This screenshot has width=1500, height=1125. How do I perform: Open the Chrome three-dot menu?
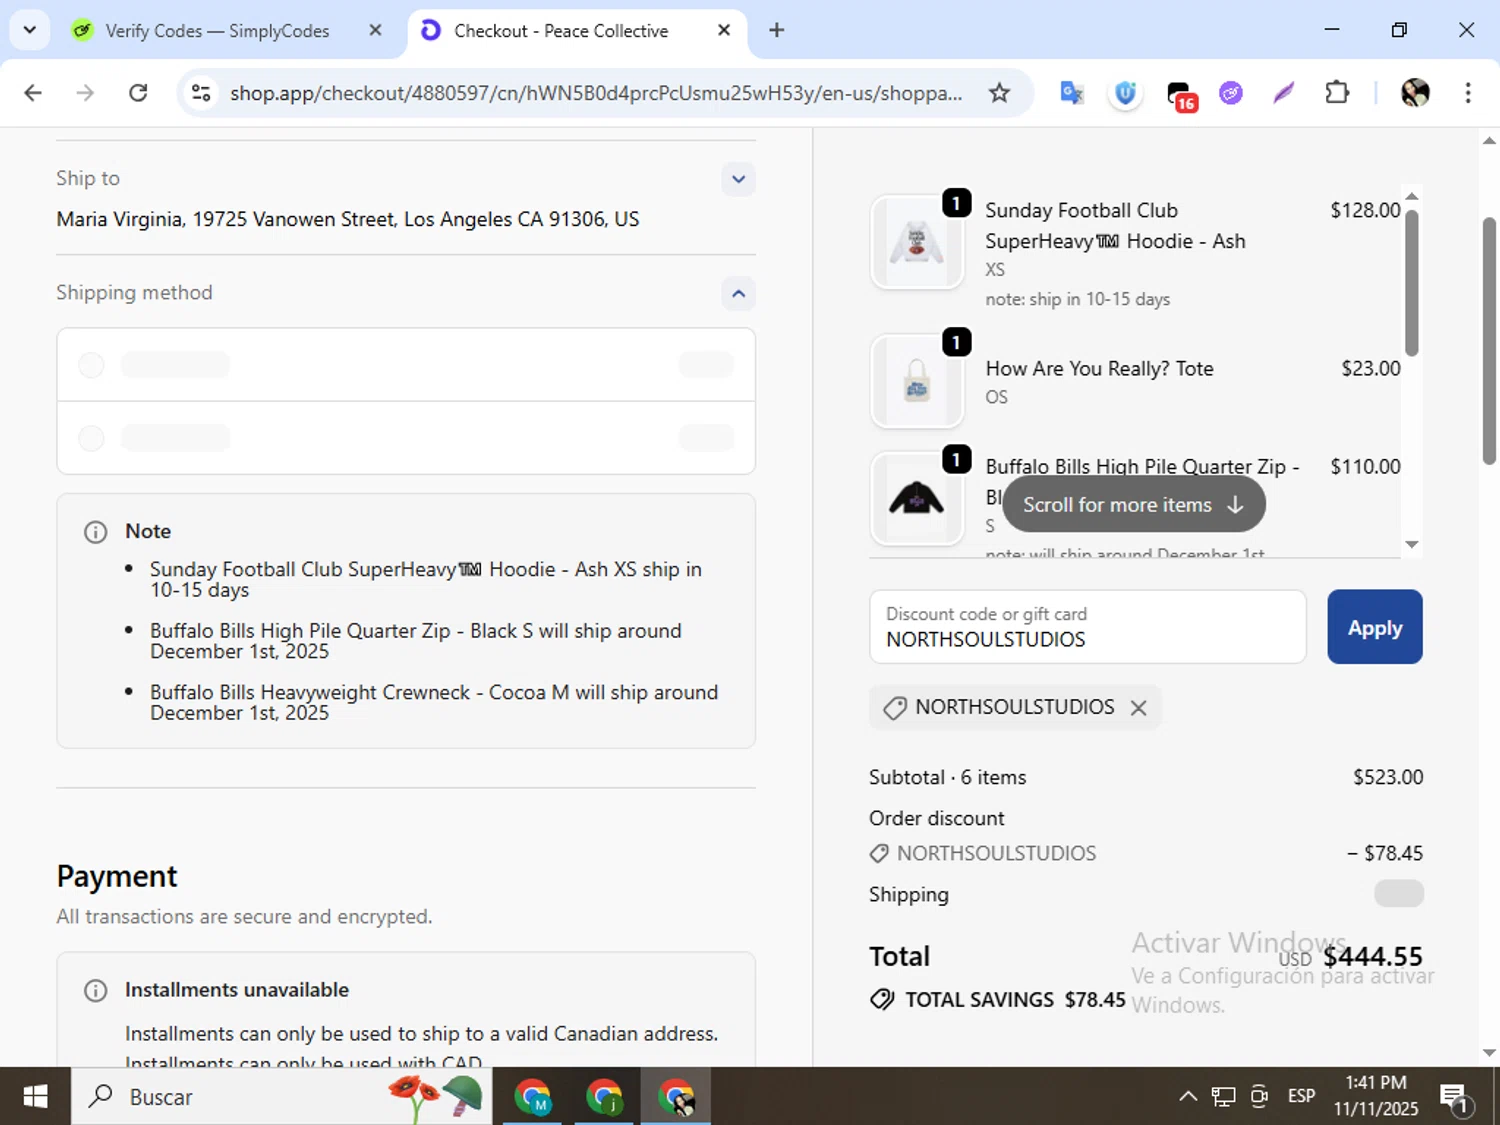[1468, 93]
